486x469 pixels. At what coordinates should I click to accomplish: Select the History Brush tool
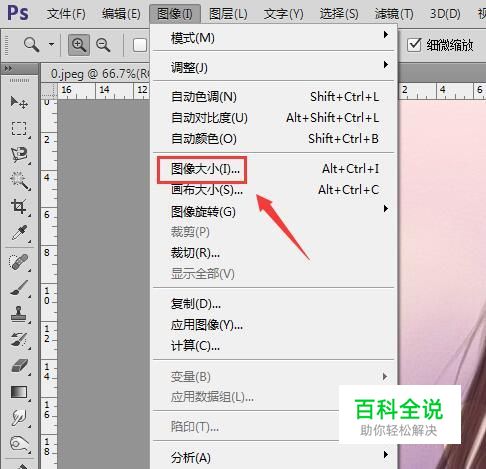(19, 340)
